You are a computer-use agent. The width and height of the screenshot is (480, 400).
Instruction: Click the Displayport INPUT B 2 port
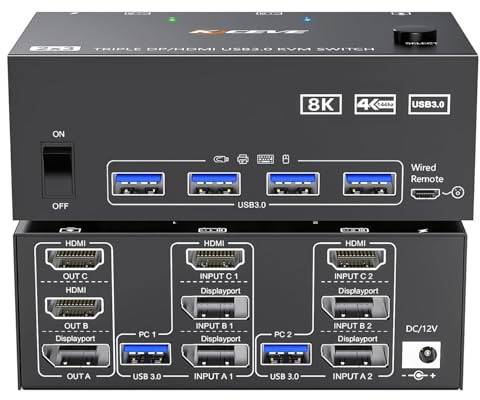(355, 308)
